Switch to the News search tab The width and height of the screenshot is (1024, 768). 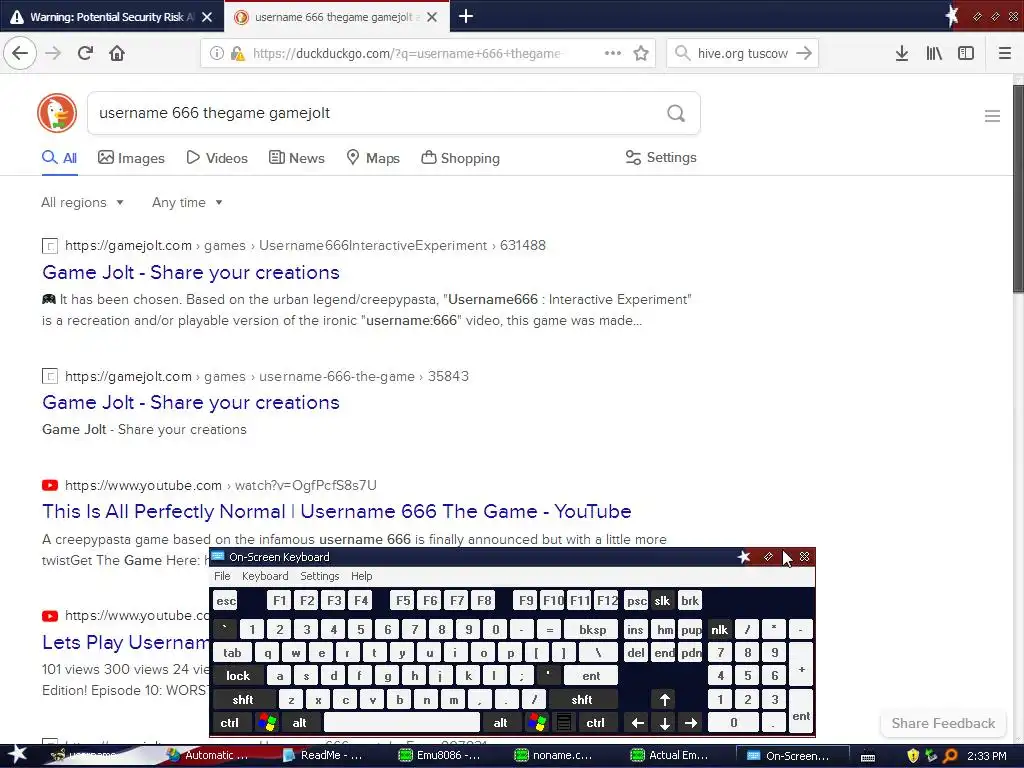click(296, 158)
